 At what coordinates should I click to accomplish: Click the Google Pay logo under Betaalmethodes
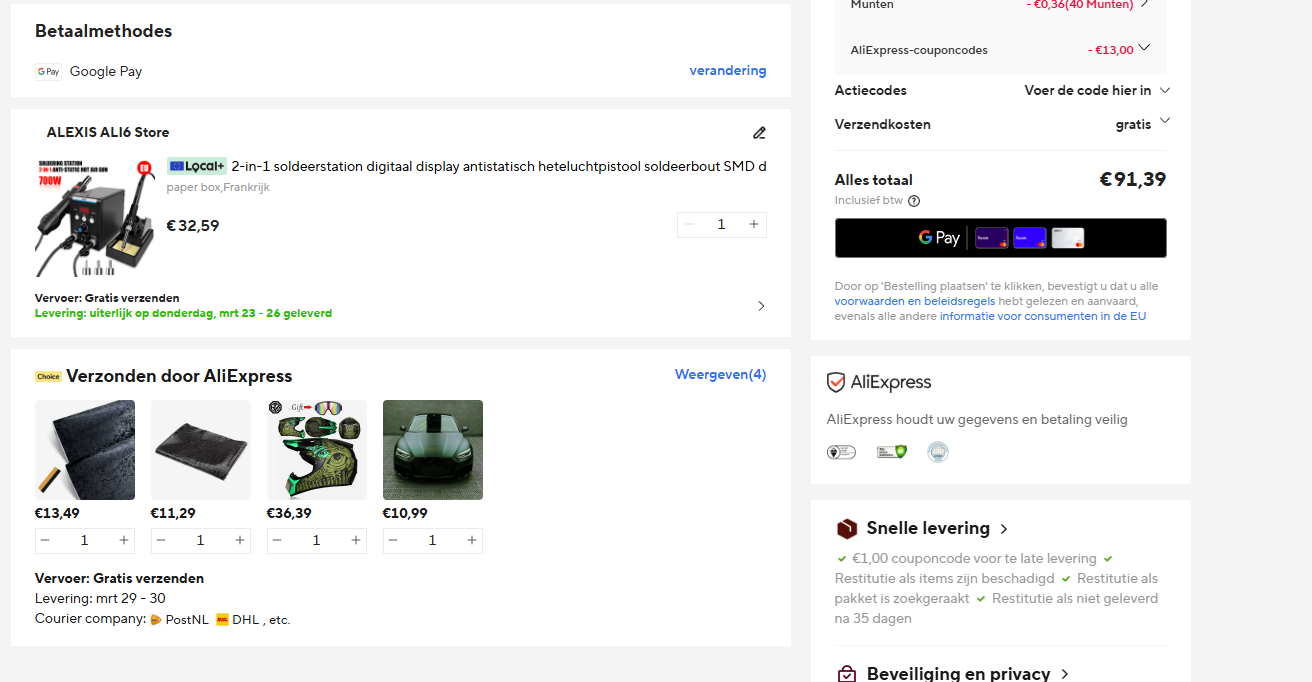(48, 71)
